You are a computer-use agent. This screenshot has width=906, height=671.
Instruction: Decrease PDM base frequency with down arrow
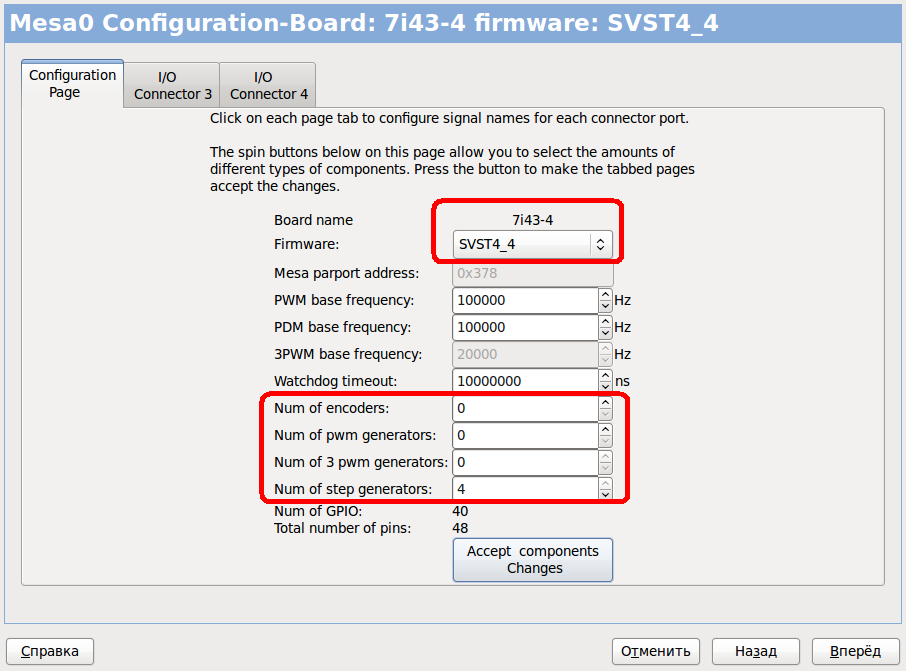click(605, 333)
